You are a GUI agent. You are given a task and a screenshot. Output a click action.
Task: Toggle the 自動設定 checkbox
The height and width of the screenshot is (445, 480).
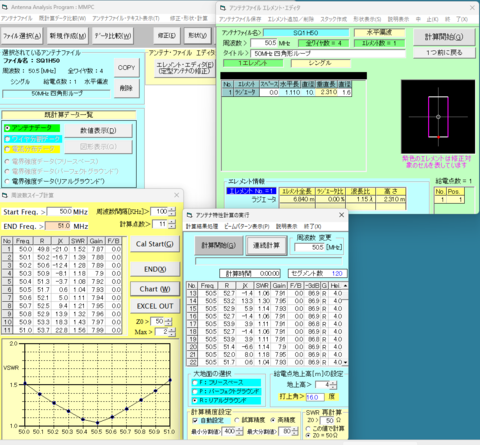(x=195, y=420)
